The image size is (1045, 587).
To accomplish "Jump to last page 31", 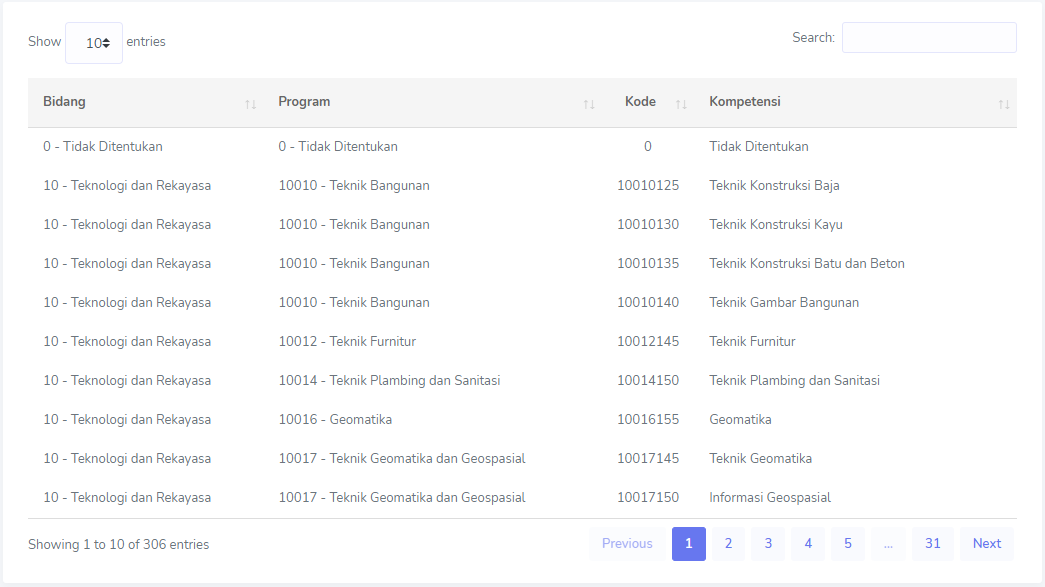I will click(x=932, y=544).
